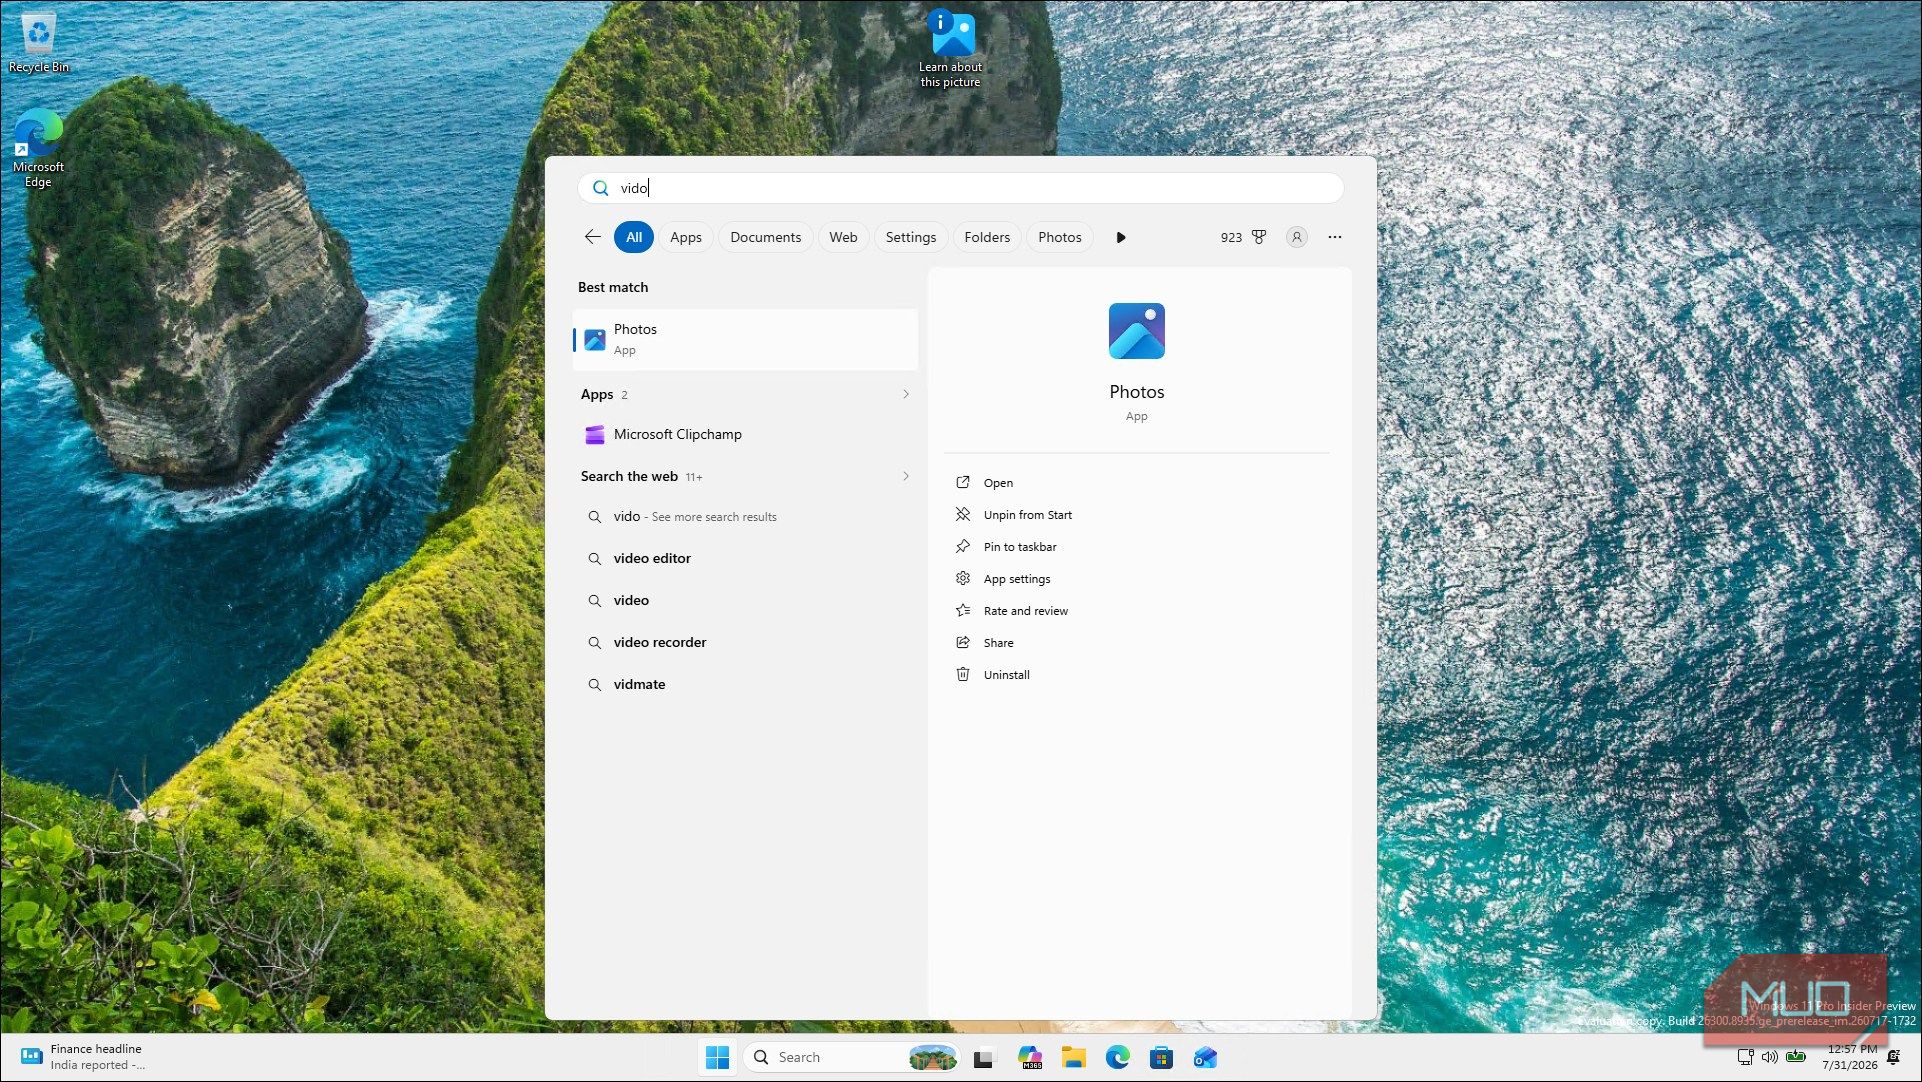
Task: Switch to the Folders filter tab
Action: coord(987,237)
